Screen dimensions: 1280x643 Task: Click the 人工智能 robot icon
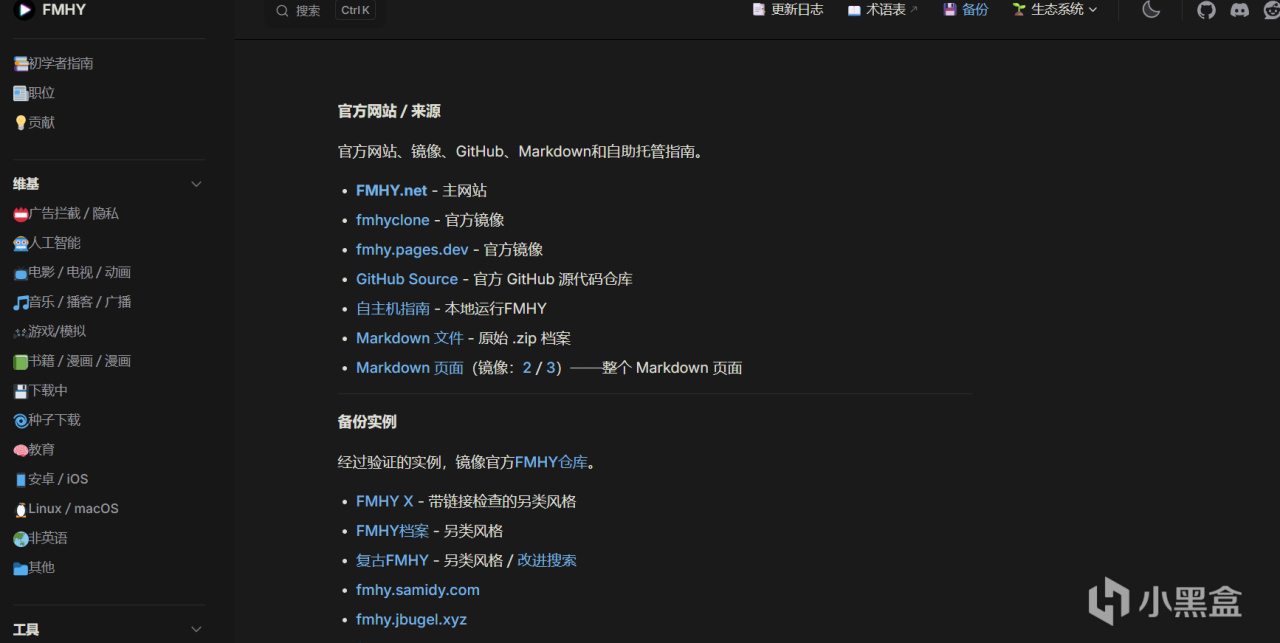coord(20,243)
